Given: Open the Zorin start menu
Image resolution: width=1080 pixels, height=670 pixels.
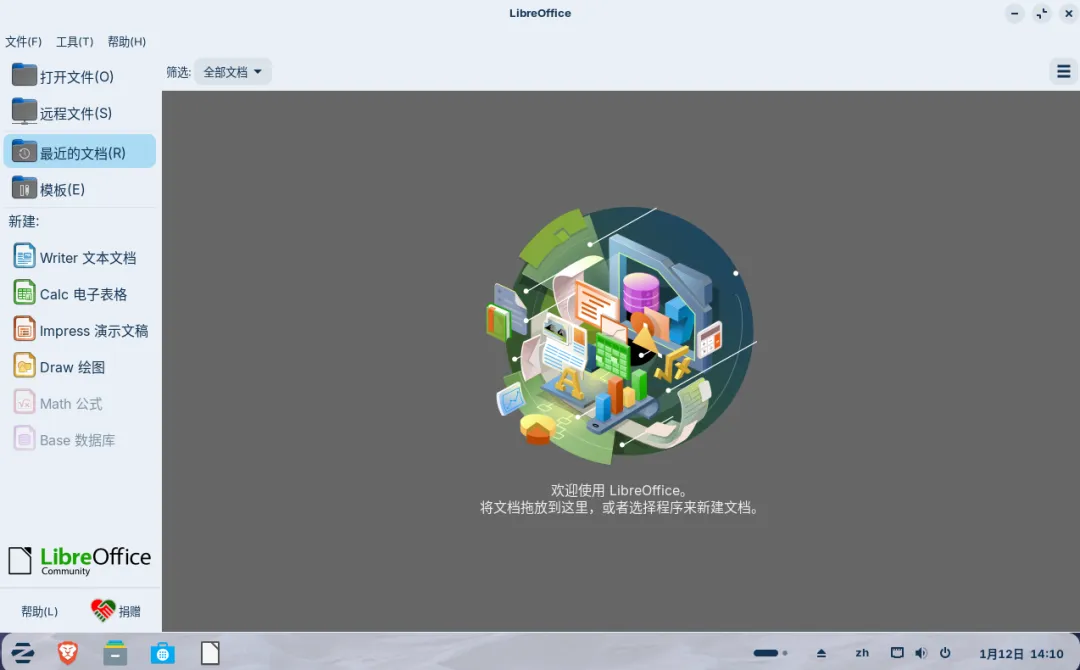Looking at the screenshot, I should pyautogui.click(x=23, y=652).
